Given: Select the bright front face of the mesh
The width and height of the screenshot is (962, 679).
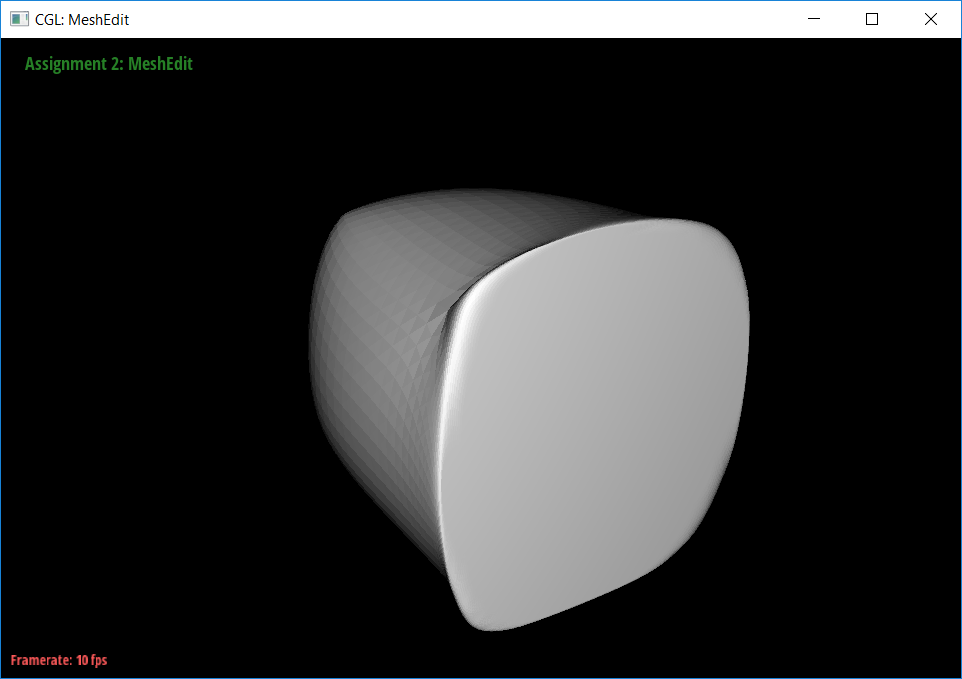Looking at the screenshot, I should pos(594,423).
